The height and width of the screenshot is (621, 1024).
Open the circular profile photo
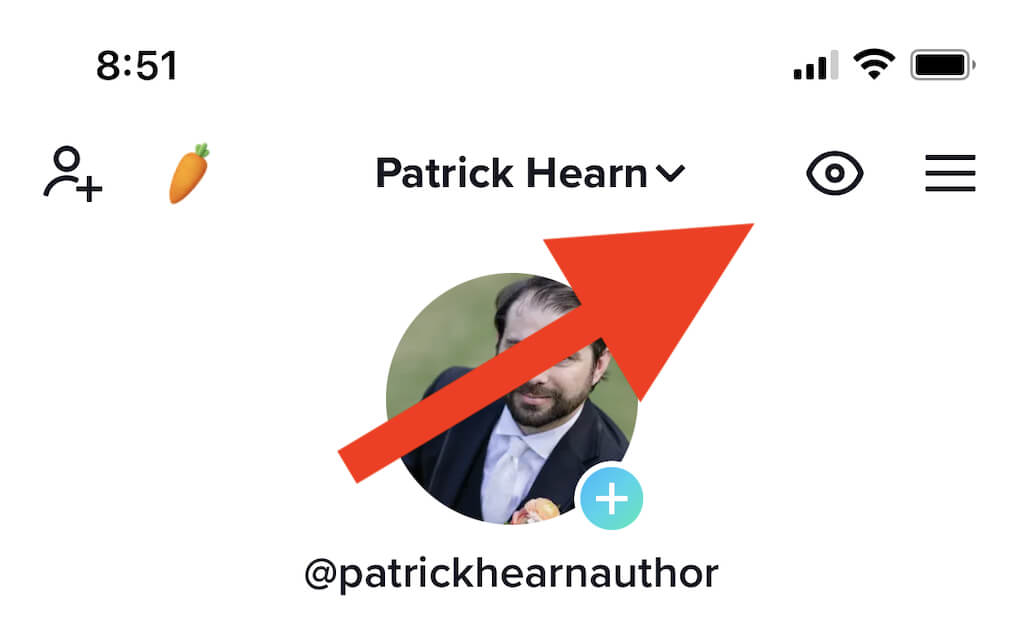click(x=511, y=398)
